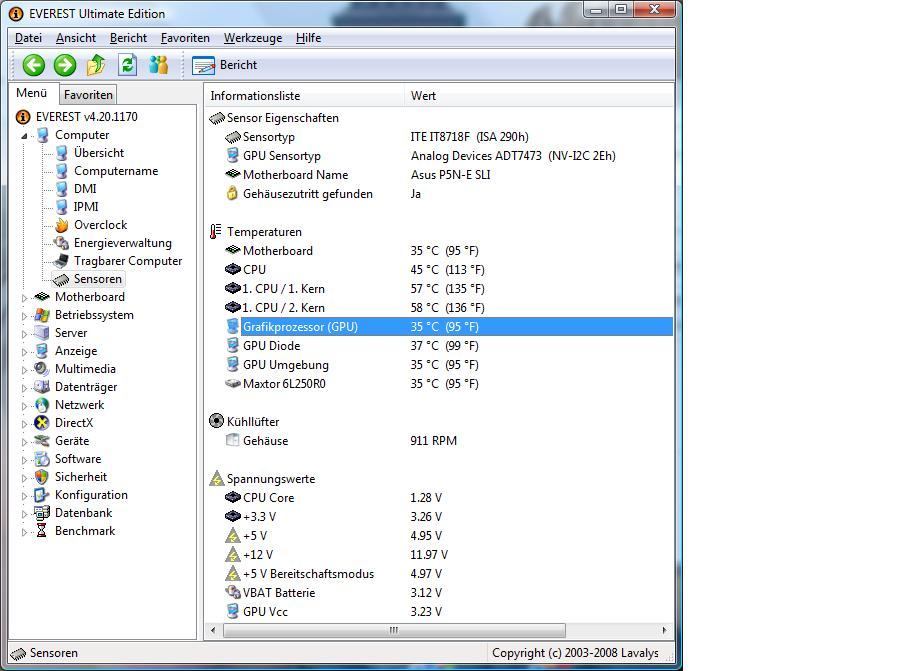The width and height of the screenshot is (911, 671).
Task: Expand the Datenträger tree node
Action: (24, 387)
